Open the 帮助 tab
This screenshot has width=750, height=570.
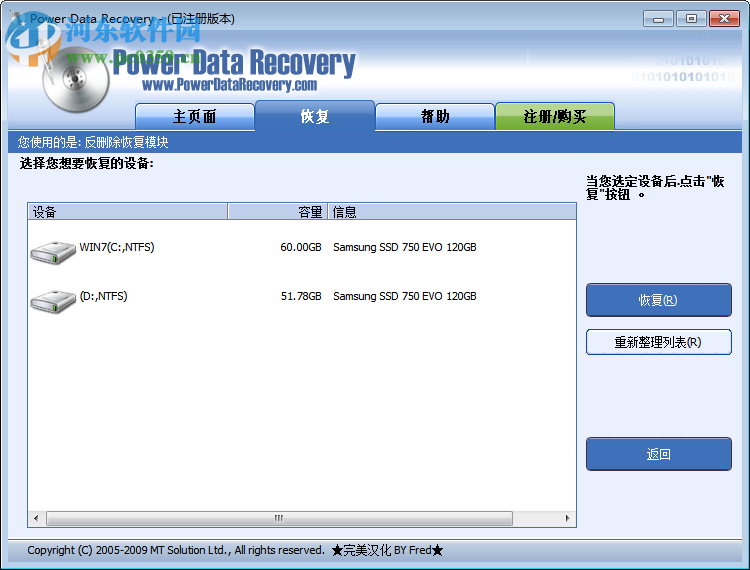point(435,116)
